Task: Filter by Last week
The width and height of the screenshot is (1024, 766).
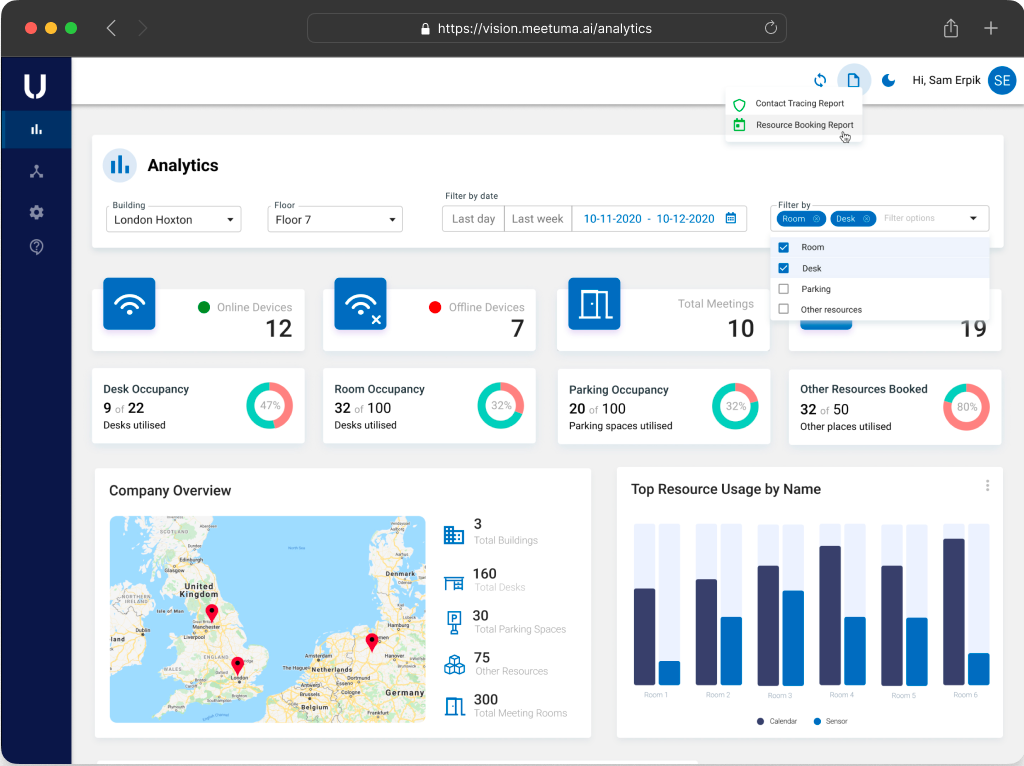Action: [537, 219]
